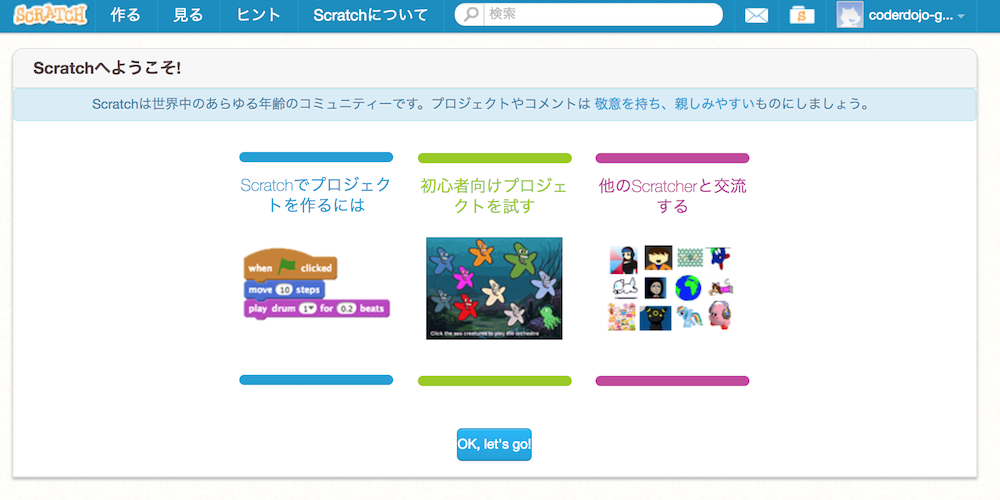The image size is (1000, 500).
Task: Click the 'play drum' purple block
Action: coord(316,309)
